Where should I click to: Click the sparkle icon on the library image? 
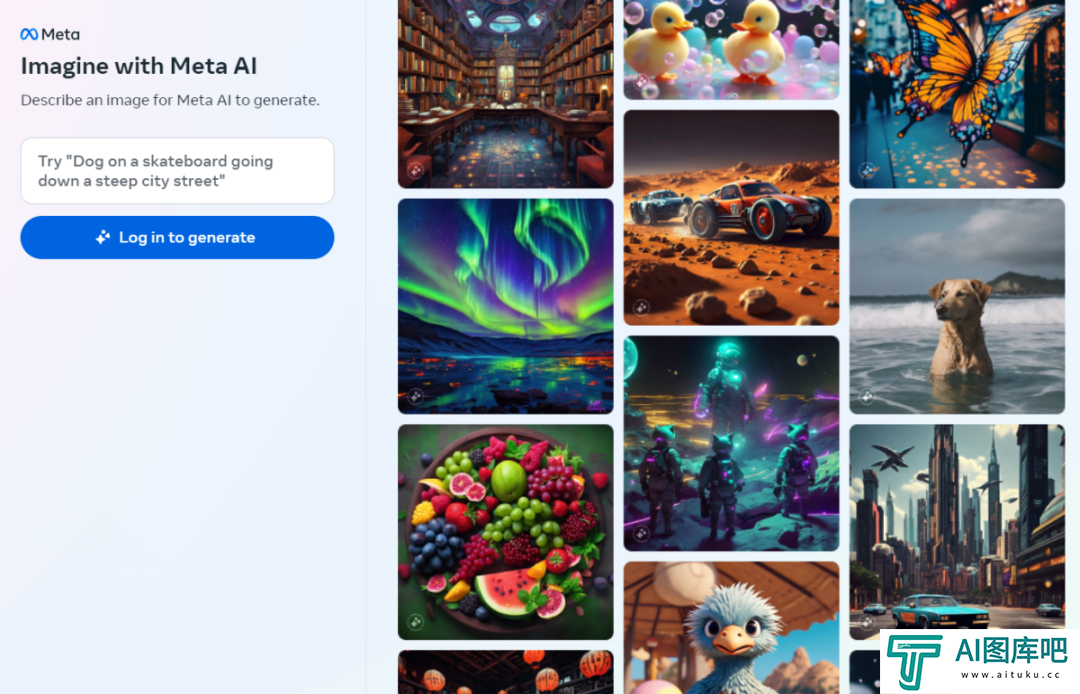coord(415,170)
